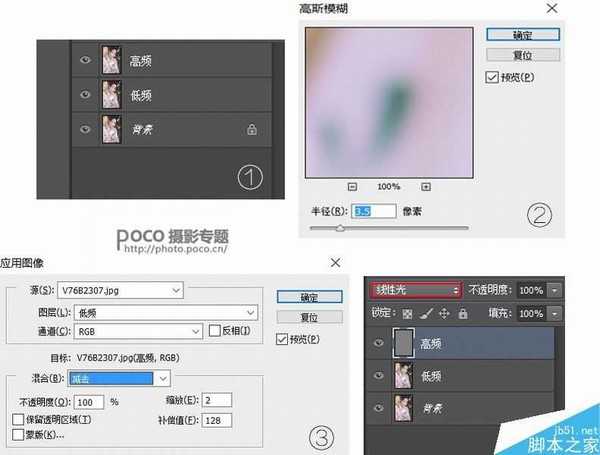Zoom out the Gaussian blur preview
Screen dimensions: 600x455
(x=352, y=186)
